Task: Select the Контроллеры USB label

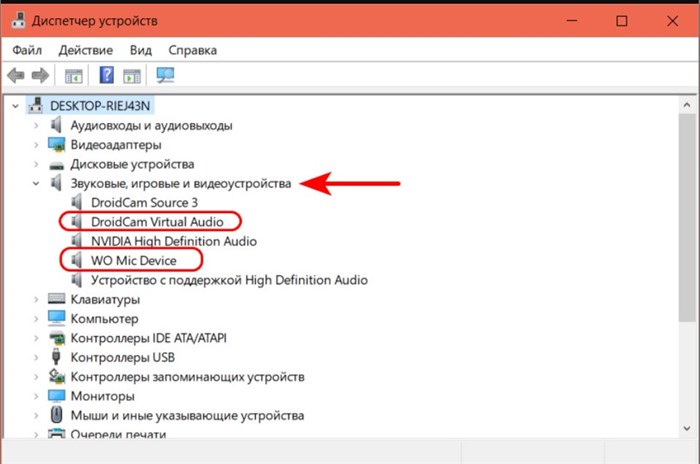Action: (x=123, y=357)
